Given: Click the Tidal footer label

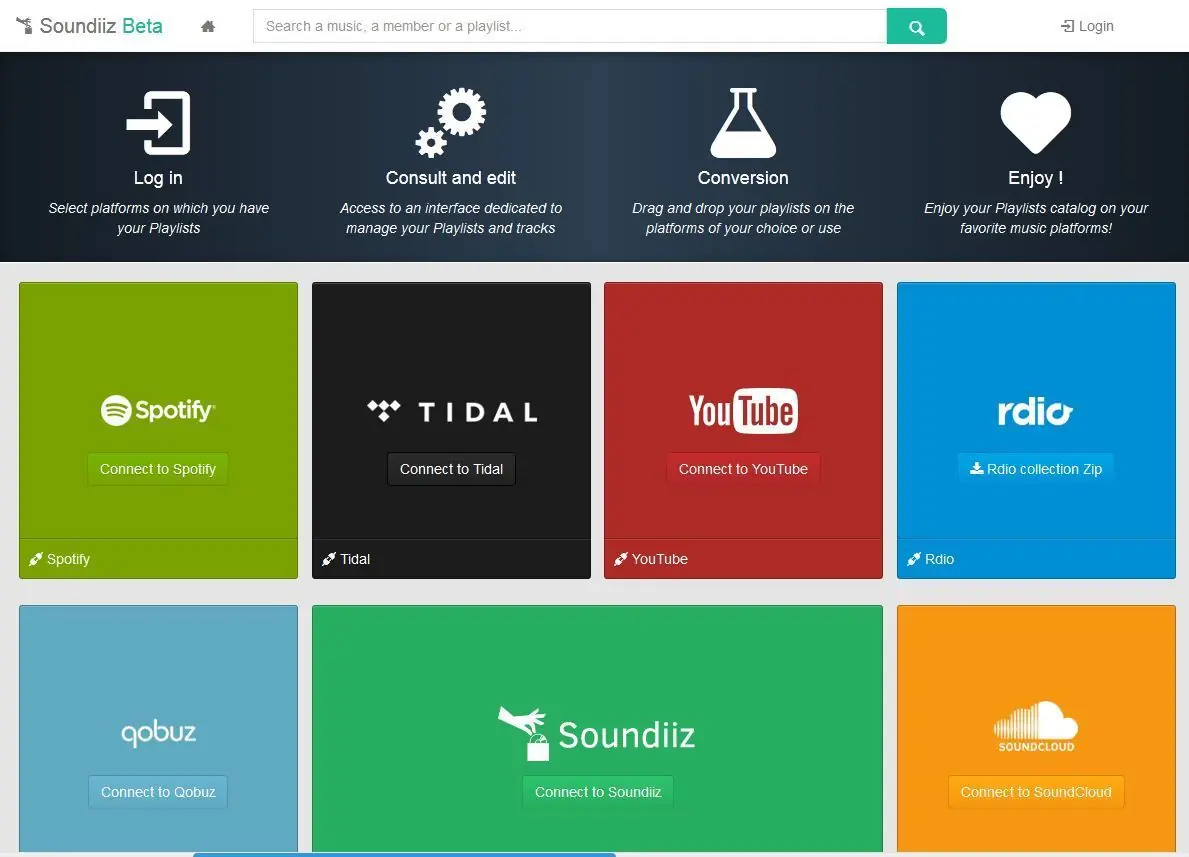Looking at the screenshot, I should tap(355, 559).
